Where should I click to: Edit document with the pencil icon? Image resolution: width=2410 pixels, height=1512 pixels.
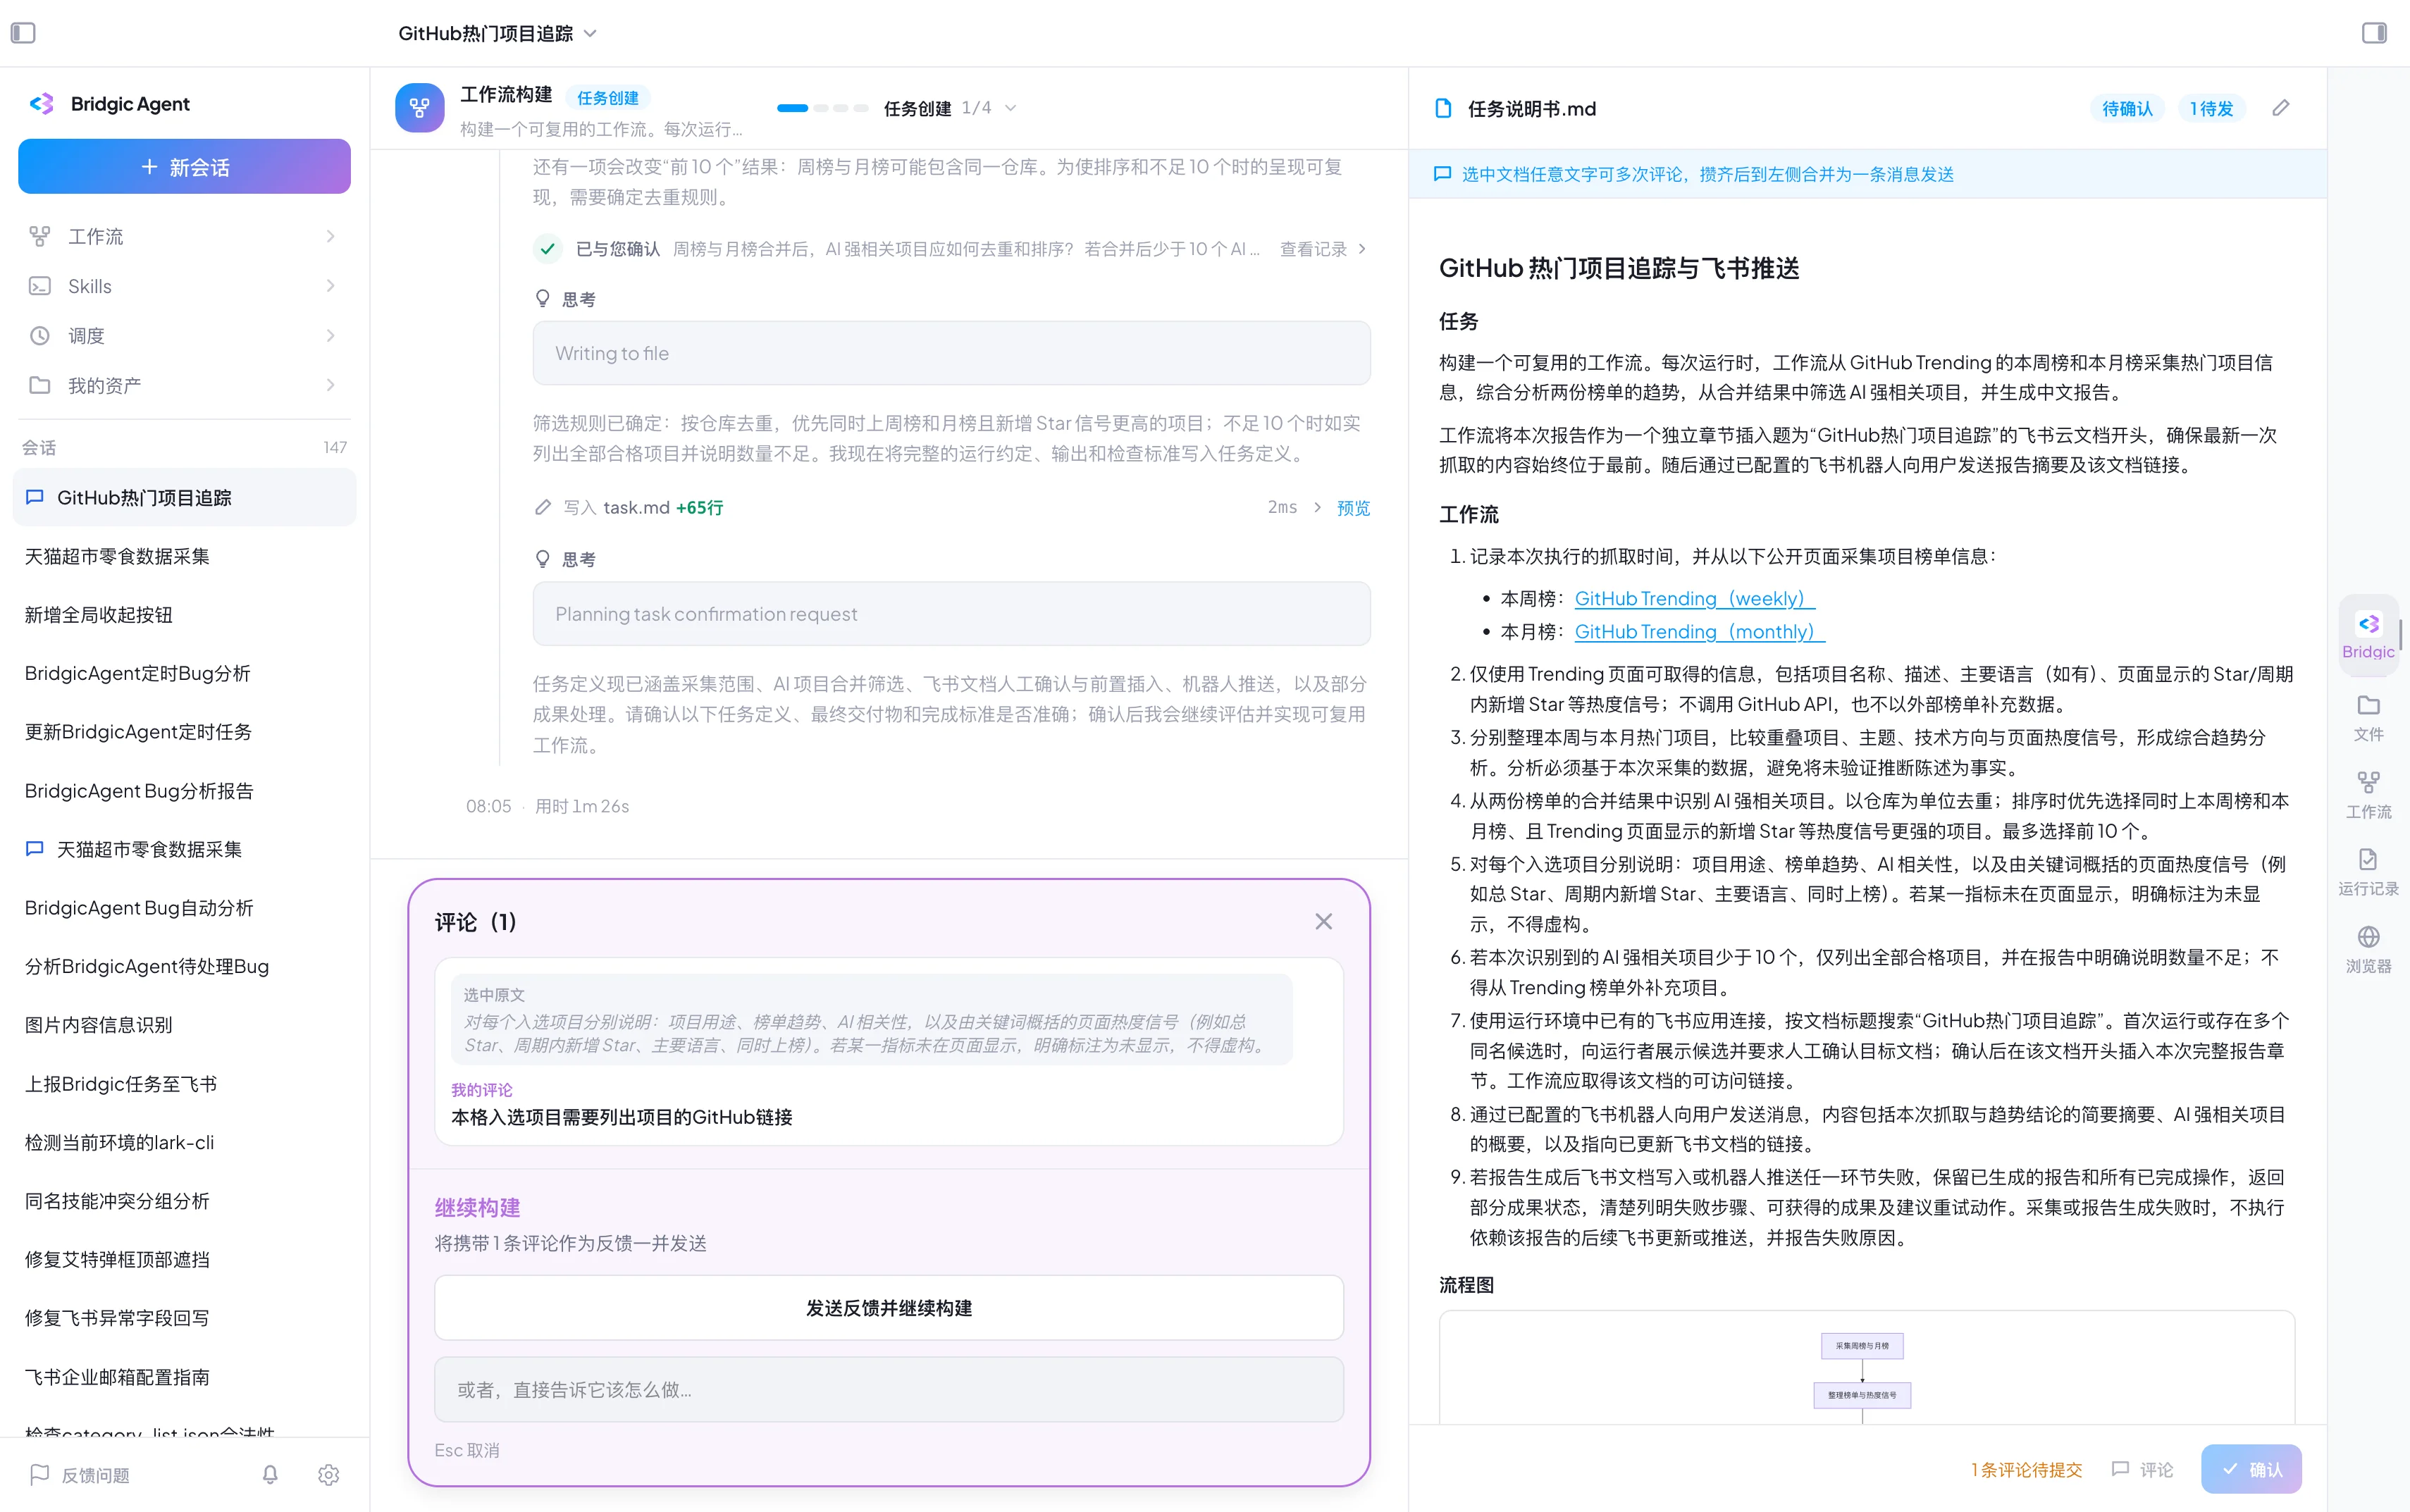2280,108
